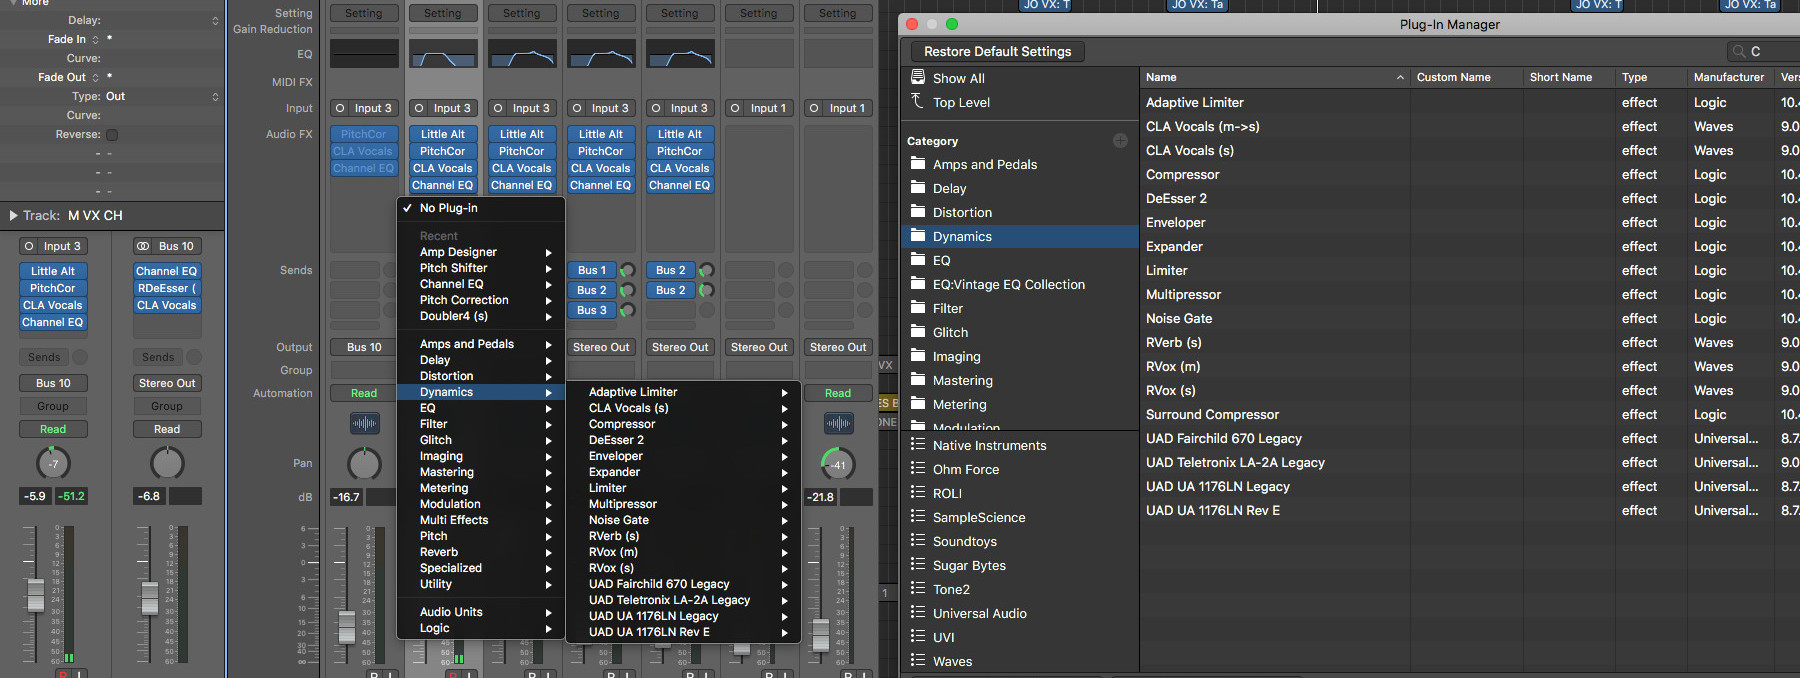The image size is (1800, 678).
Task: Click the Stereo Out output button on the second inspector strip
Action: (x=167, y=383)
